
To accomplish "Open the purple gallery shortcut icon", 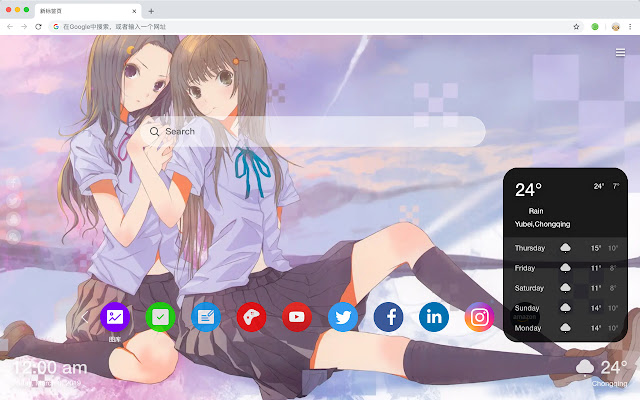I will (x=115, y=317).
